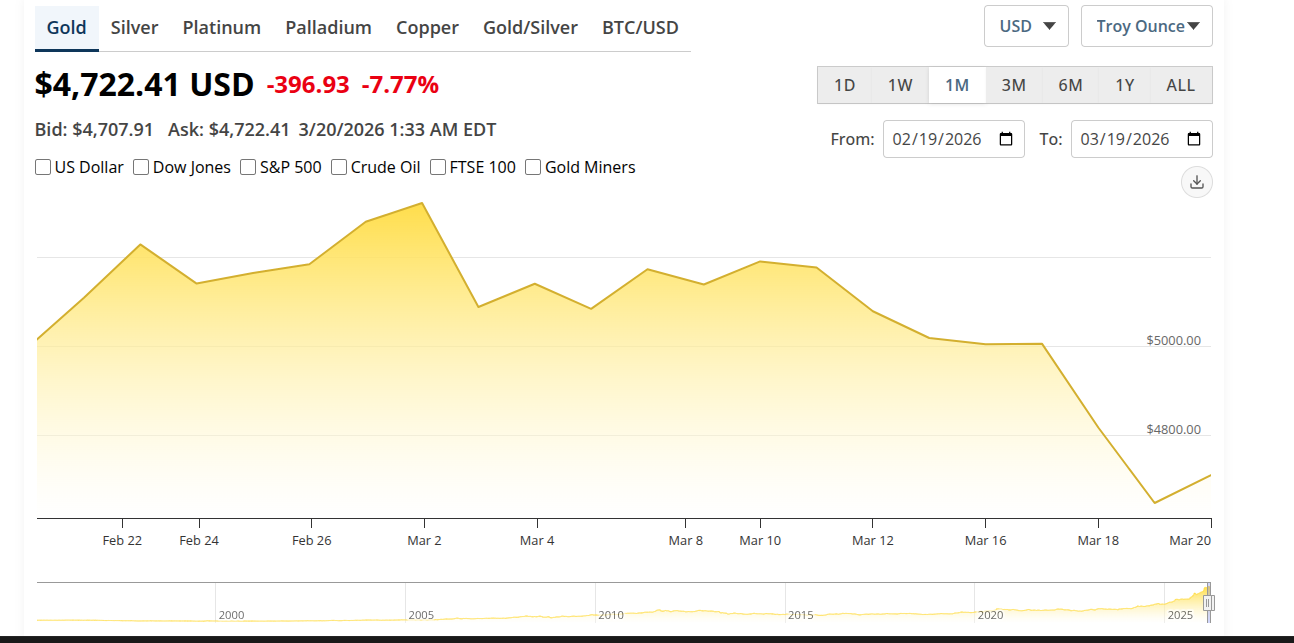
Task: Grab the range navigator handle at 2025
Action: [x=1208, y=603]
